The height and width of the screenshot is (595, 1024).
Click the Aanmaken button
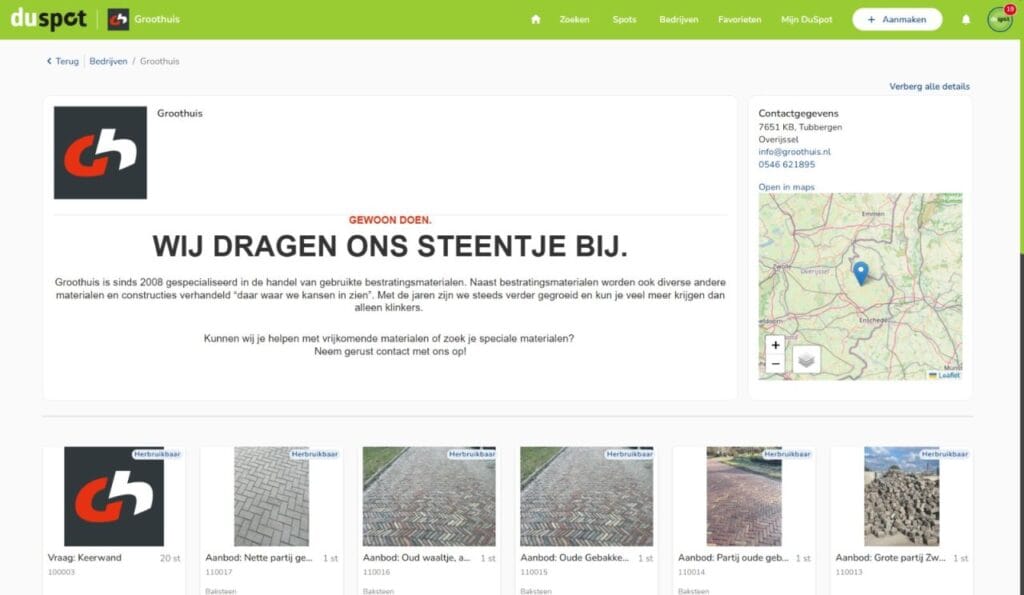point(897,20)
